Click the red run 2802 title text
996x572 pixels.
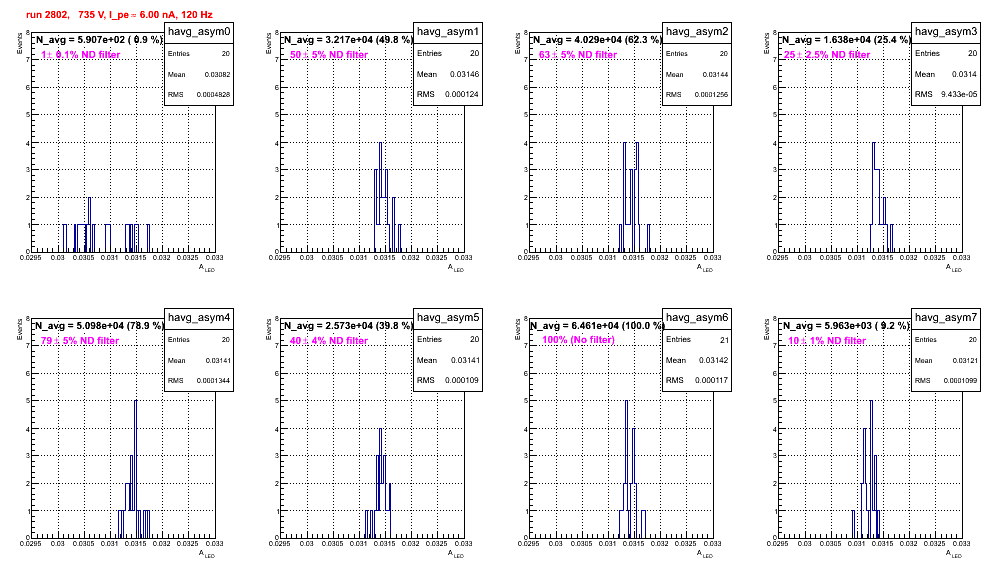tap(119, 14)
